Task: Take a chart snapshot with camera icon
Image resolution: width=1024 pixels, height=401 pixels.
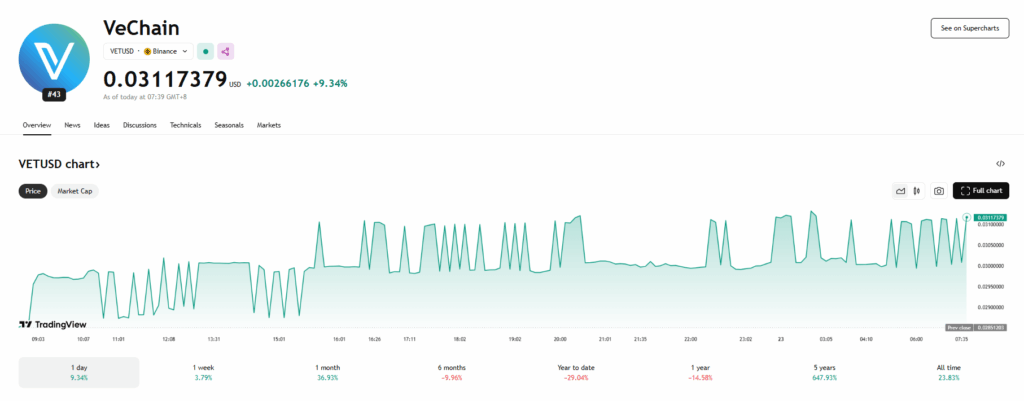Action: pyautogui.click(x=938, y=191)
